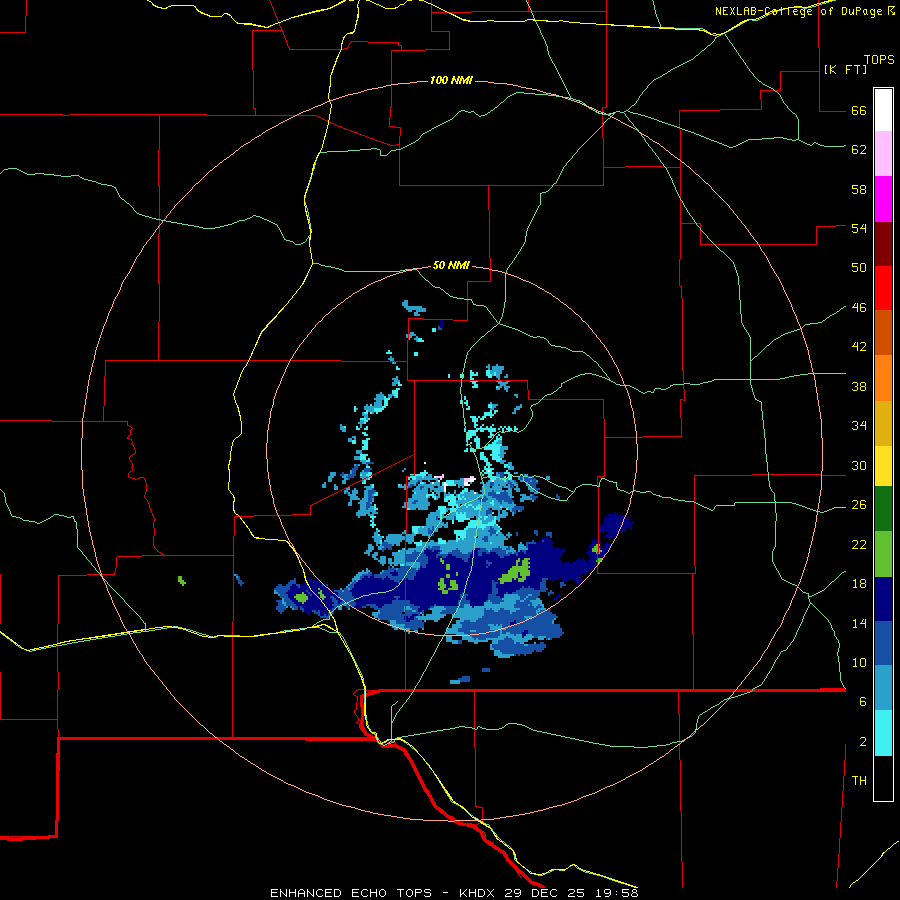The width and height of the screenshot is (900, 900).
Task: Click the 50 NMI range ring label
Action: (x=451, y=265)
